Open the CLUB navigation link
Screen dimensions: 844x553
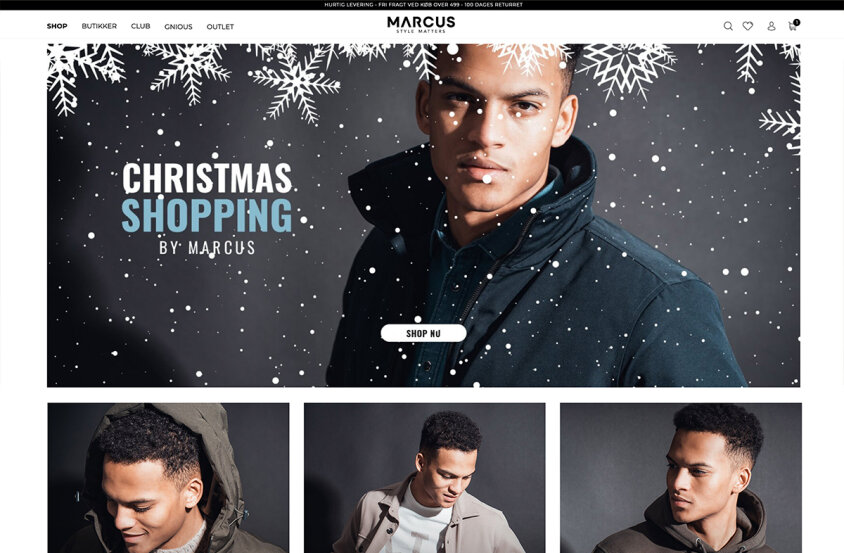click(140, 26)
